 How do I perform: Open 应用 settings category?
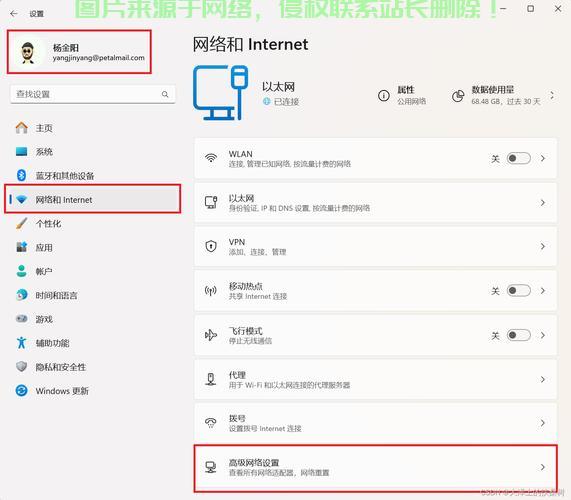pos(93,248)
